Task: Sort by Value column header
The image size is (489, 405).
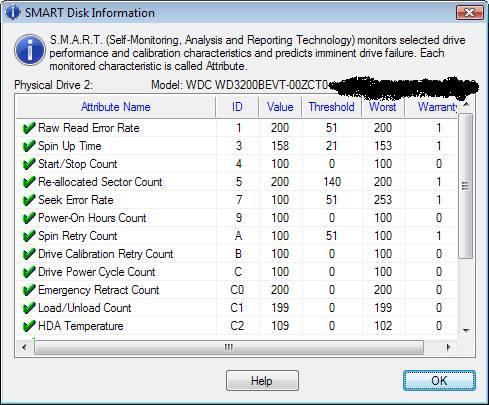Action: click(280, 107)
